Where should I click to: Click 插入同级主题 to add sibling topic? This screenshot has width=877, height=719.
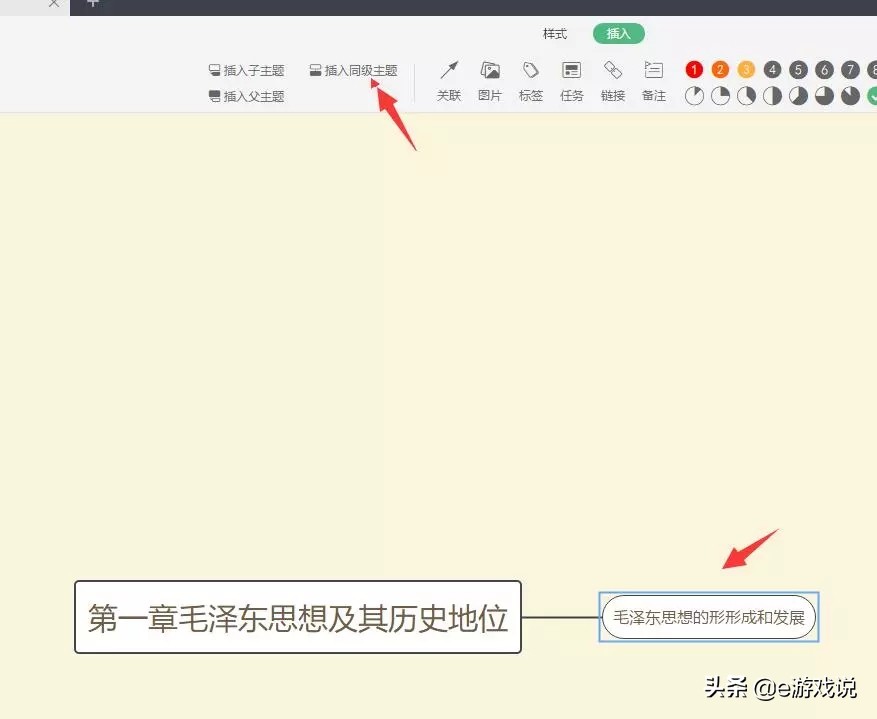pyautogui.click(x=353, y=71)
